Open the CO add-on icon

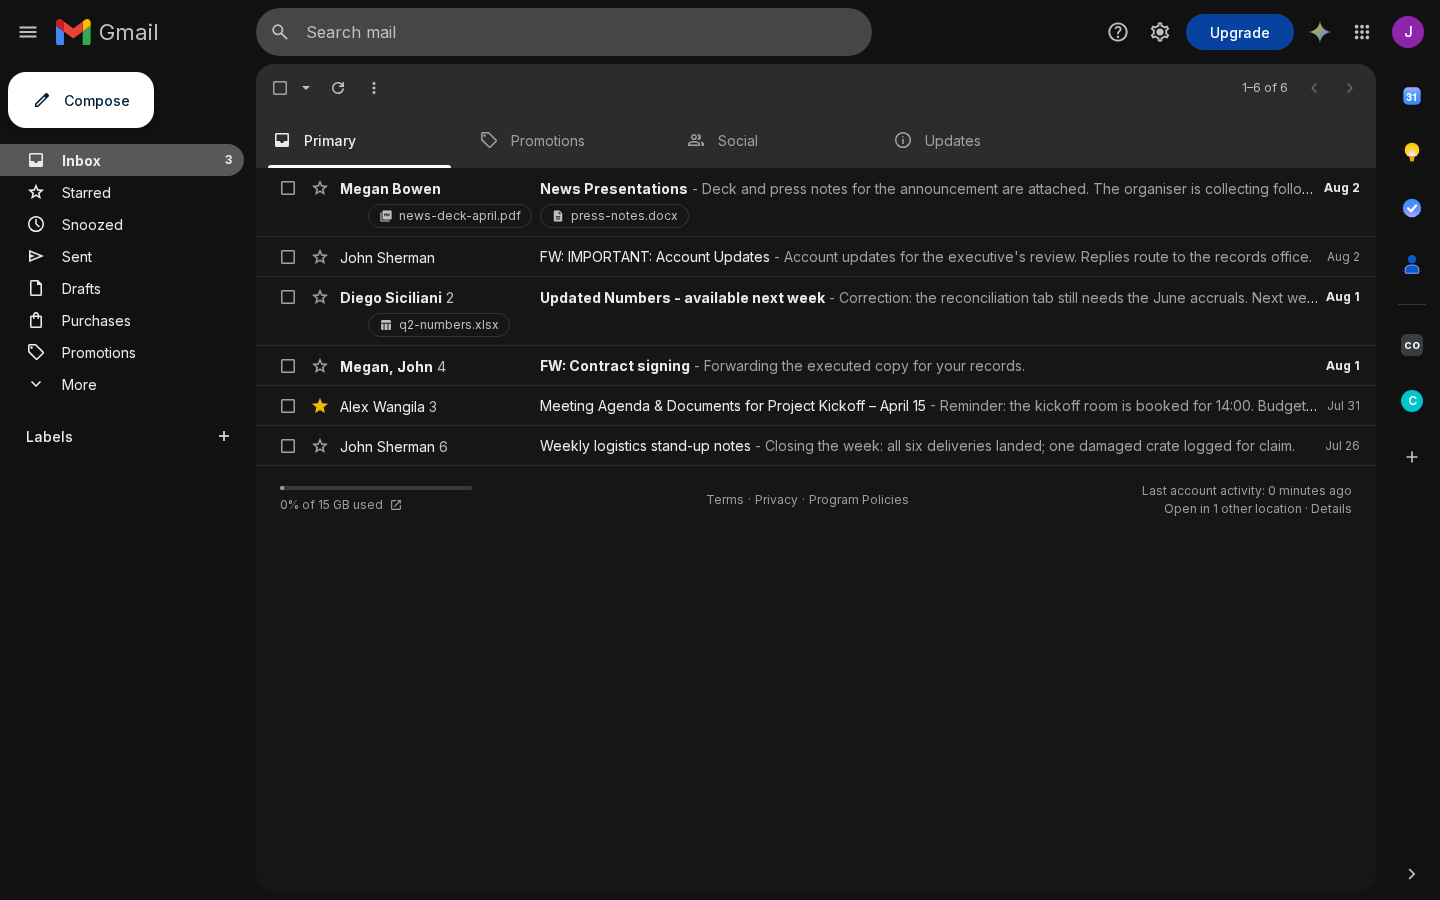click(1412, 345)
